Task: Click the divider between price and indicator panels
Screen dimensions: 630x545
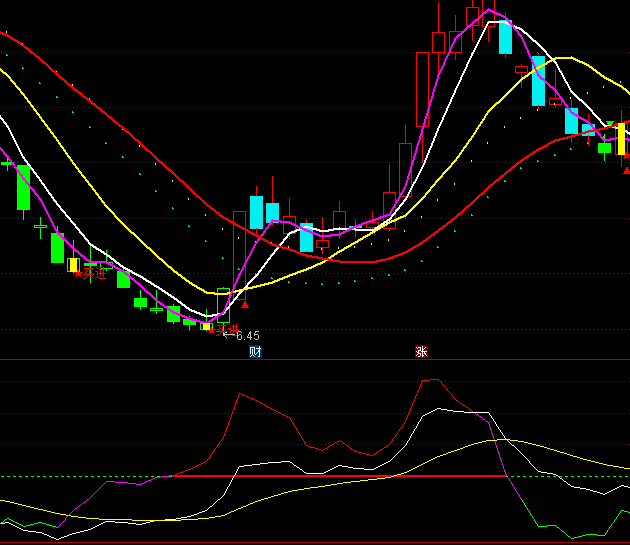Action: coord(315,359)
